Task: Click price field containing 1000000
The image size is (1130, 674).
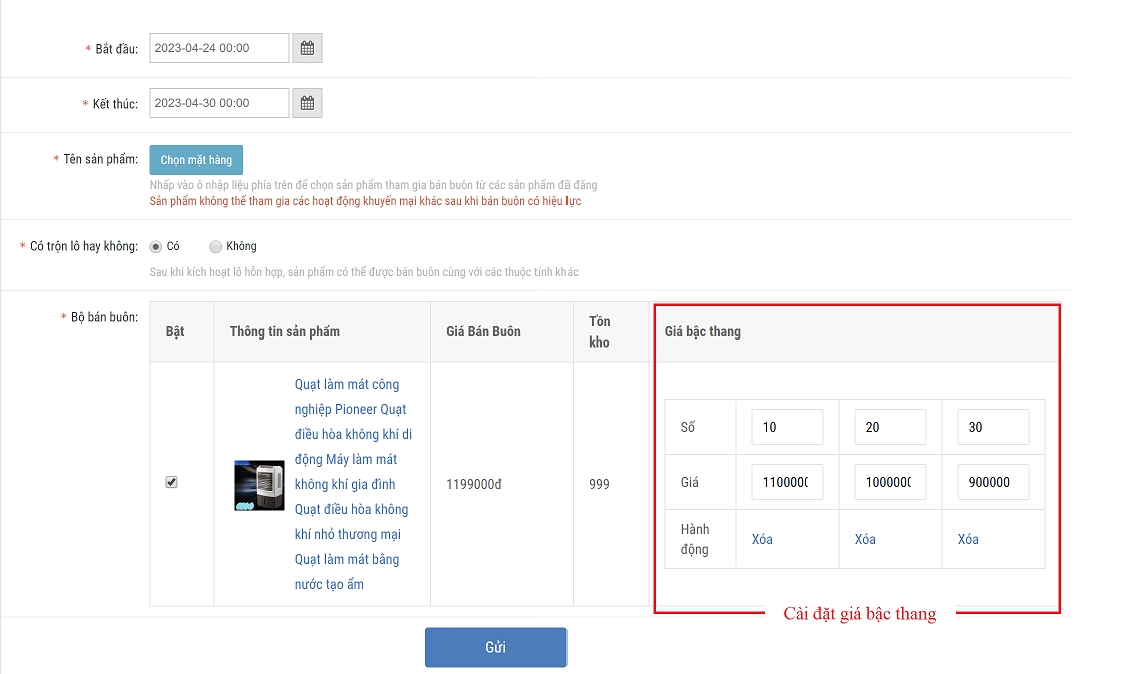Action: coord(890,482)
